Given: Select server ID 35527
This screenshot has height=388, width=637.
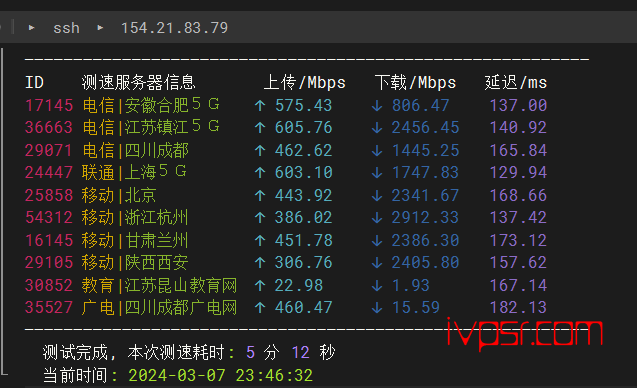Looking at the screenshot, I should coord(49,308).
